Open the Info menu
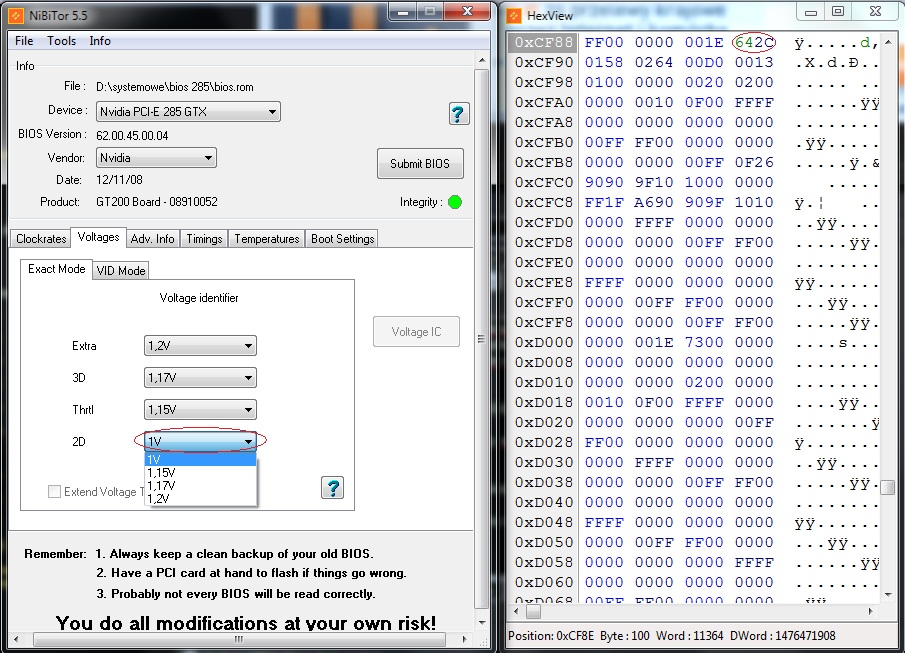Image resolution: width=905 pixels, height=653 pixels. [x=100, y=41]
